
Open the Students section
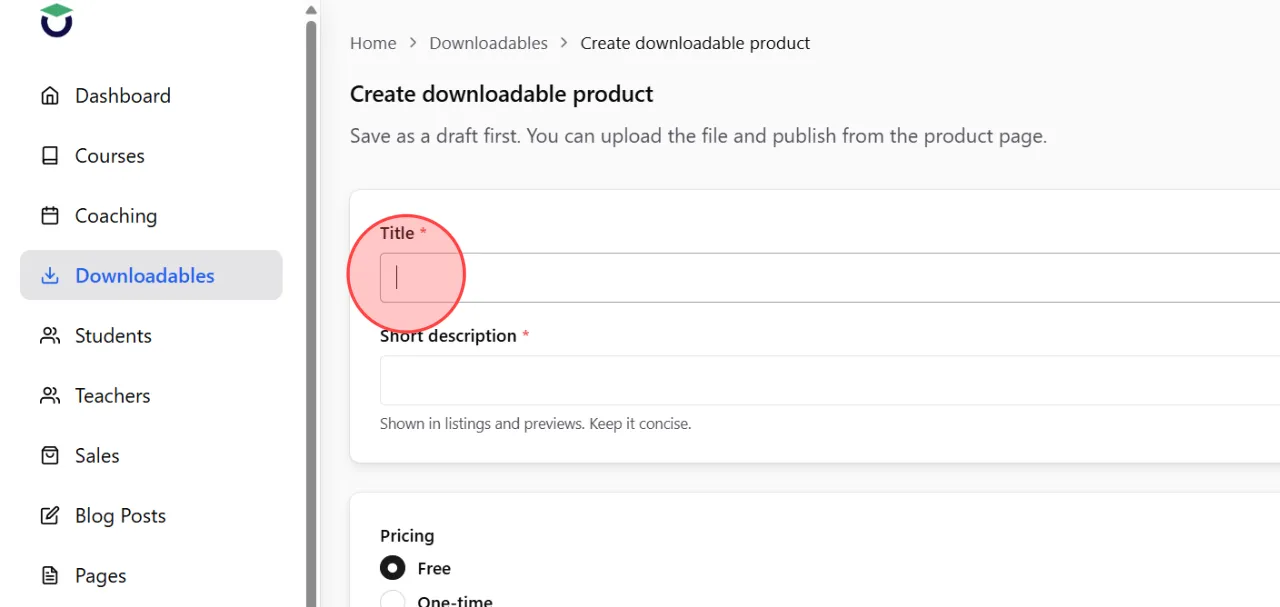[x=151, y=336]
